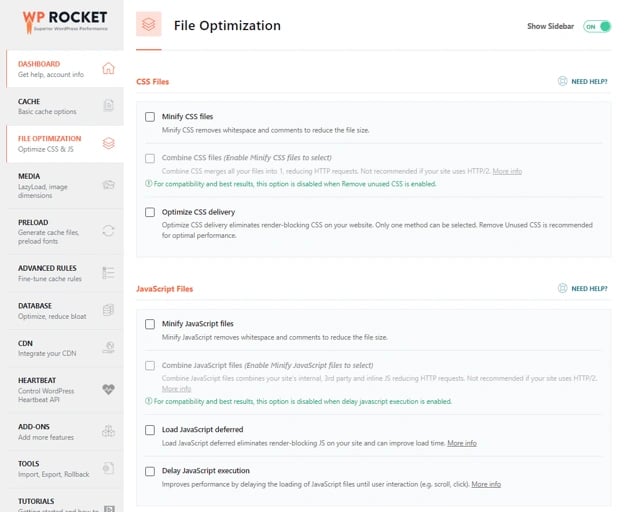This screenshot has width=624, height=512.
Task: Click the Media images icon in sidebar
Action: click(108, 185)
